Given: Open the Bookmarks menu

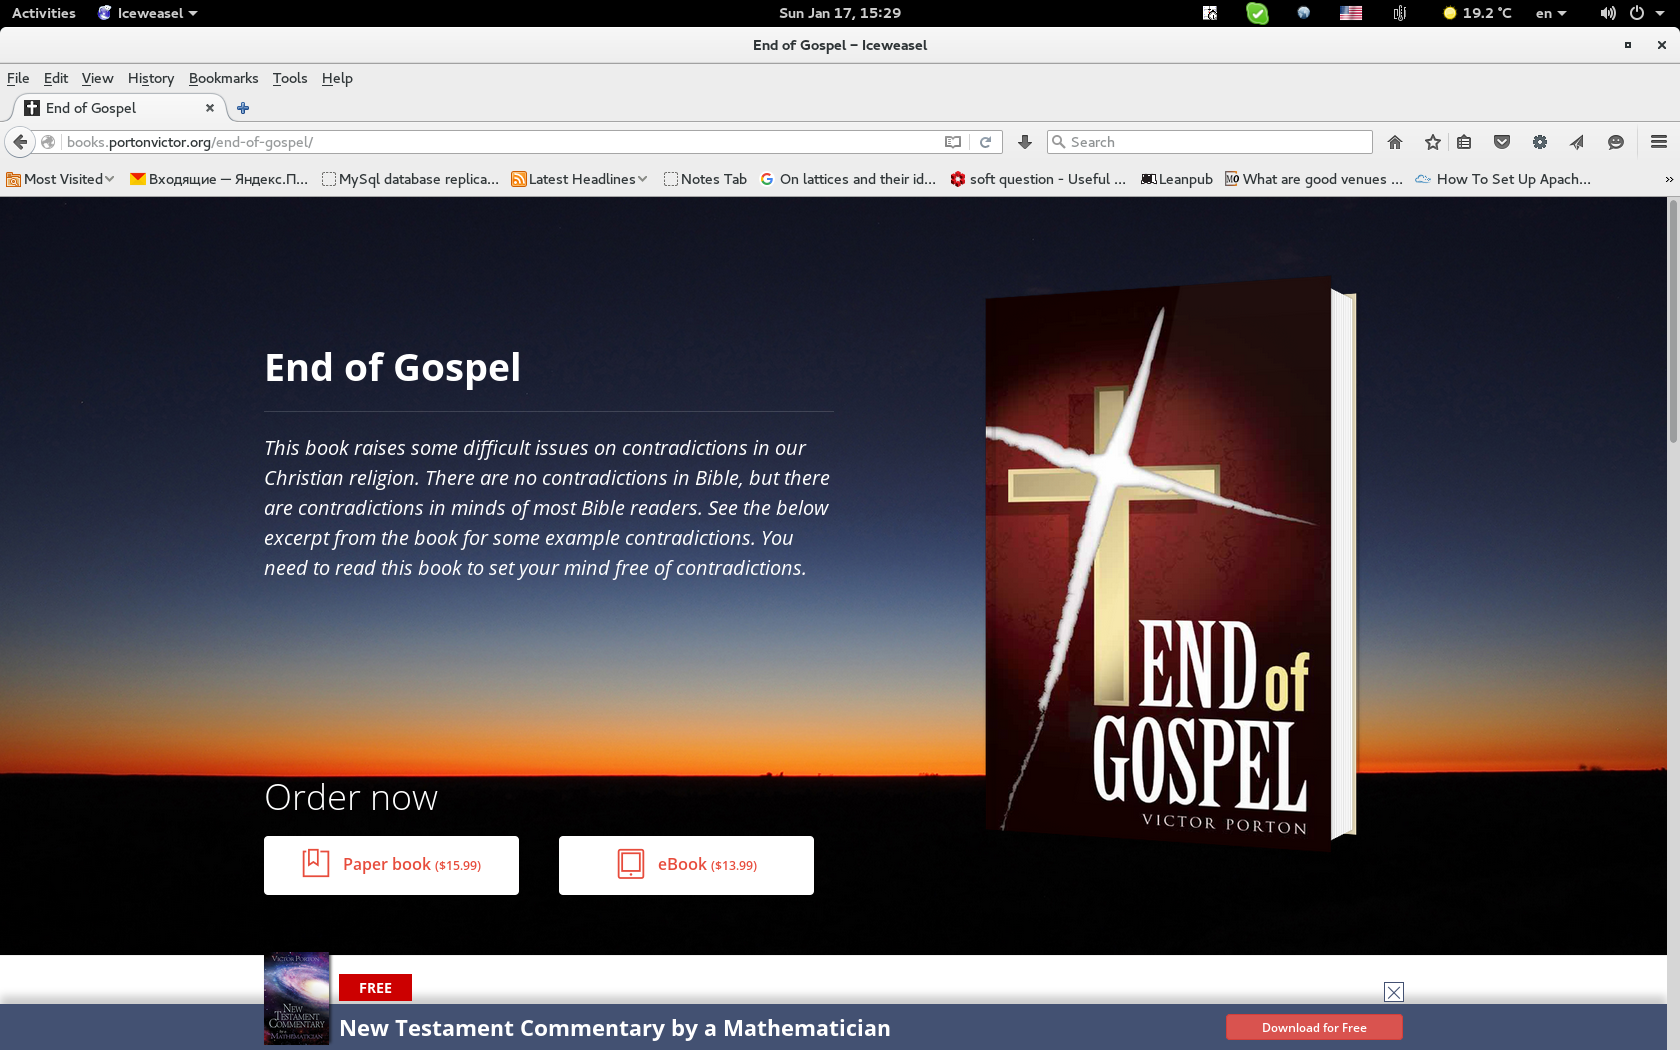Looking at the screenshot, I should (x=223, y=78).
